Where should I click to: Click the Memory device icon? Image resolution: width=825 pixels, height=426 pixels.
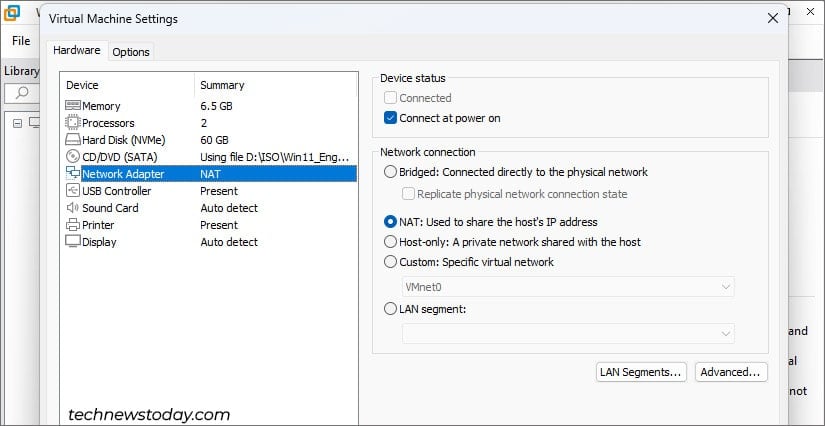click(73, 106)
